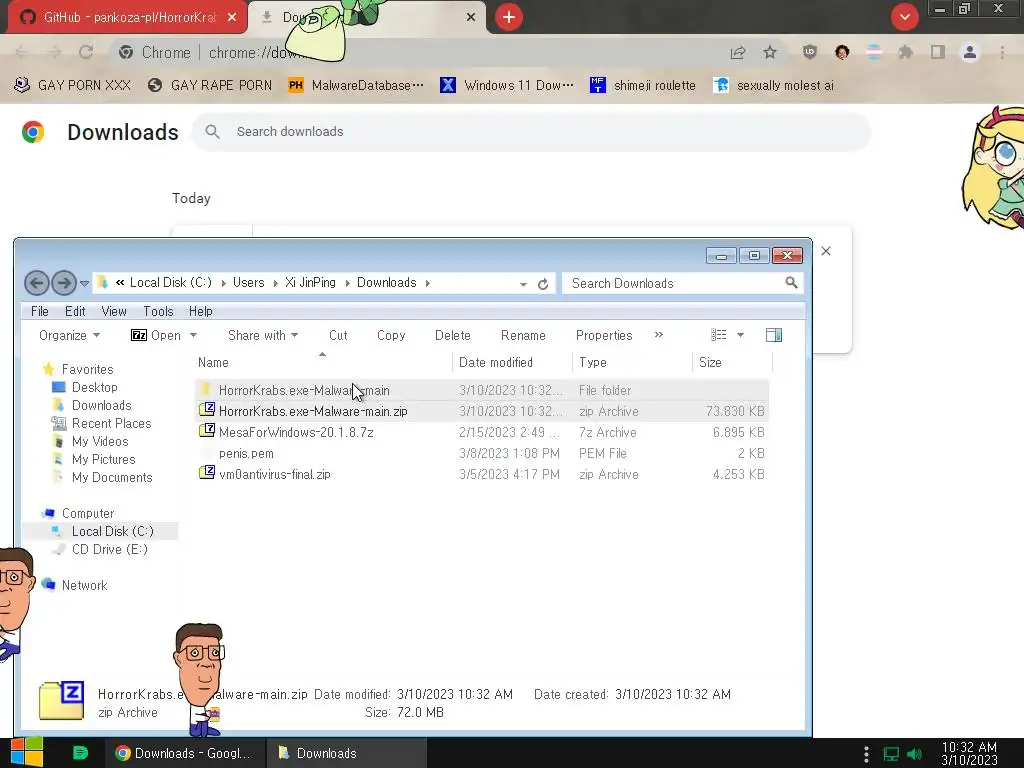Click Delete in the toolbar

click(453, 335)
